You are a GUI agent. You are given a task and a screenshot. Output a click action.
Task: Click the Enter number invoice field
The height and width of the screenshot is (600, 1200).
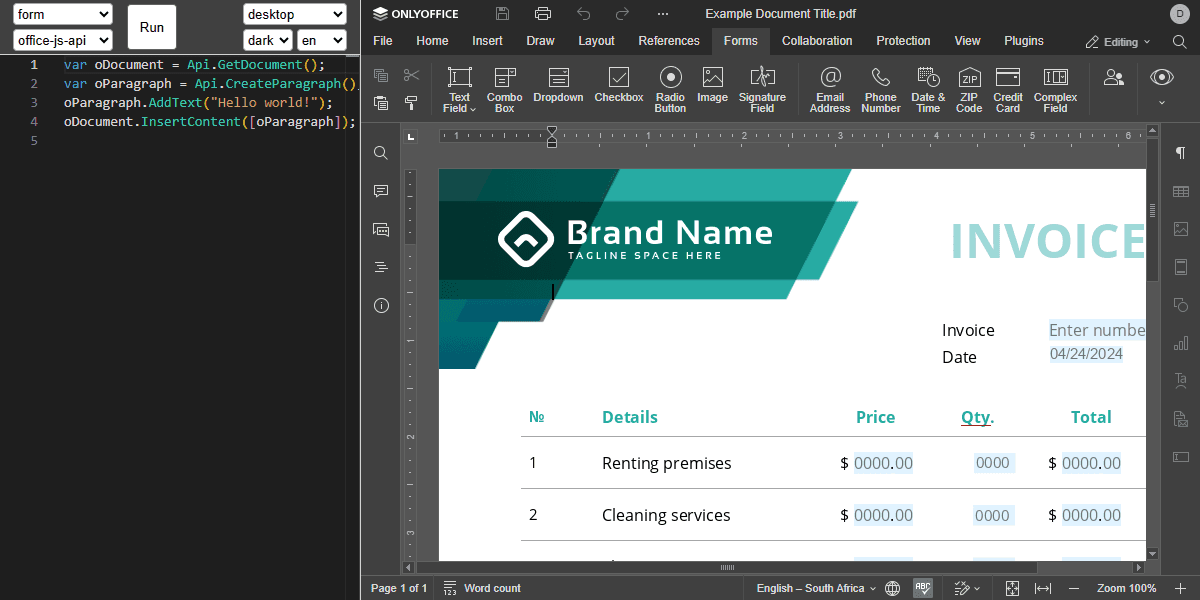[x=1096, y=330]
